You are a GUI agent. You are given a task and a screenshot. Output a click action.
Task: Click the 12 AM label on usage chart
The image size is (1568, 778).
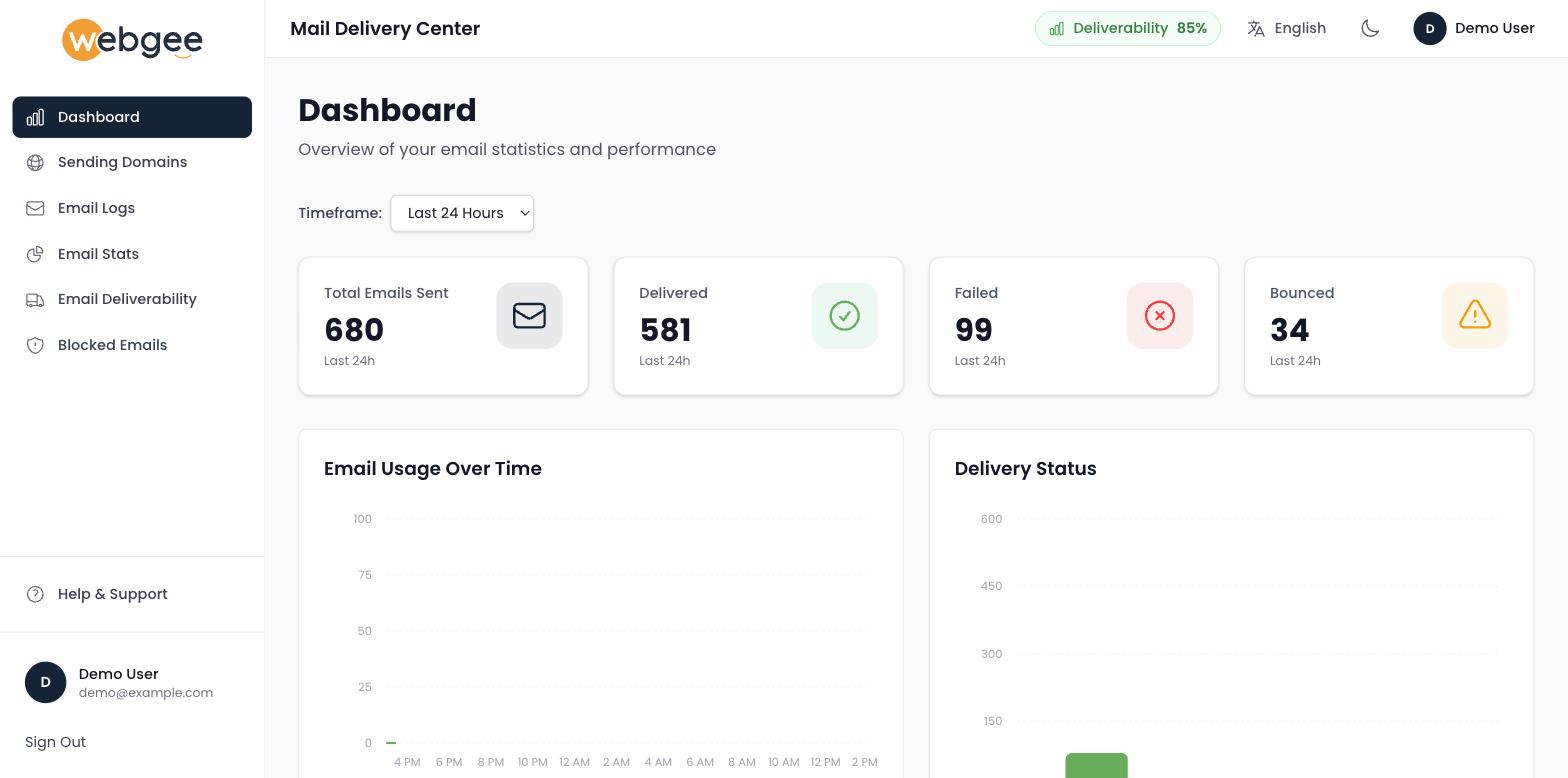[574, 762]
